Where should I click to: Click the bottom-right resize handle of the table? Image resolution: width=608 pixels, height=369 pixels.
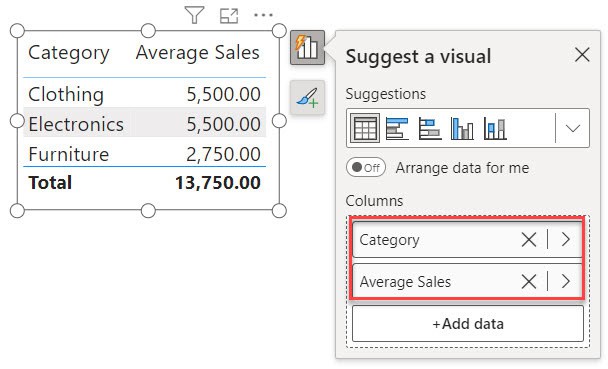click(279, 211)
